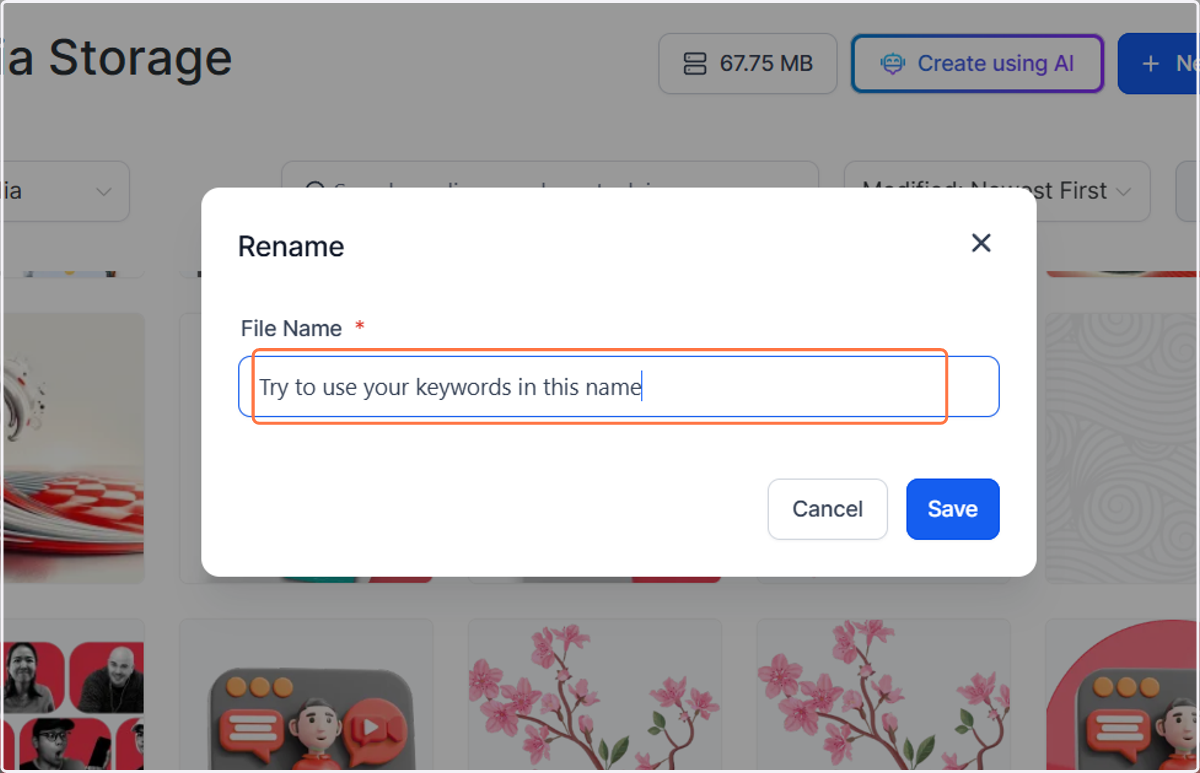Open Create using AI
The image size is (1200, 773).
(977, 64)
